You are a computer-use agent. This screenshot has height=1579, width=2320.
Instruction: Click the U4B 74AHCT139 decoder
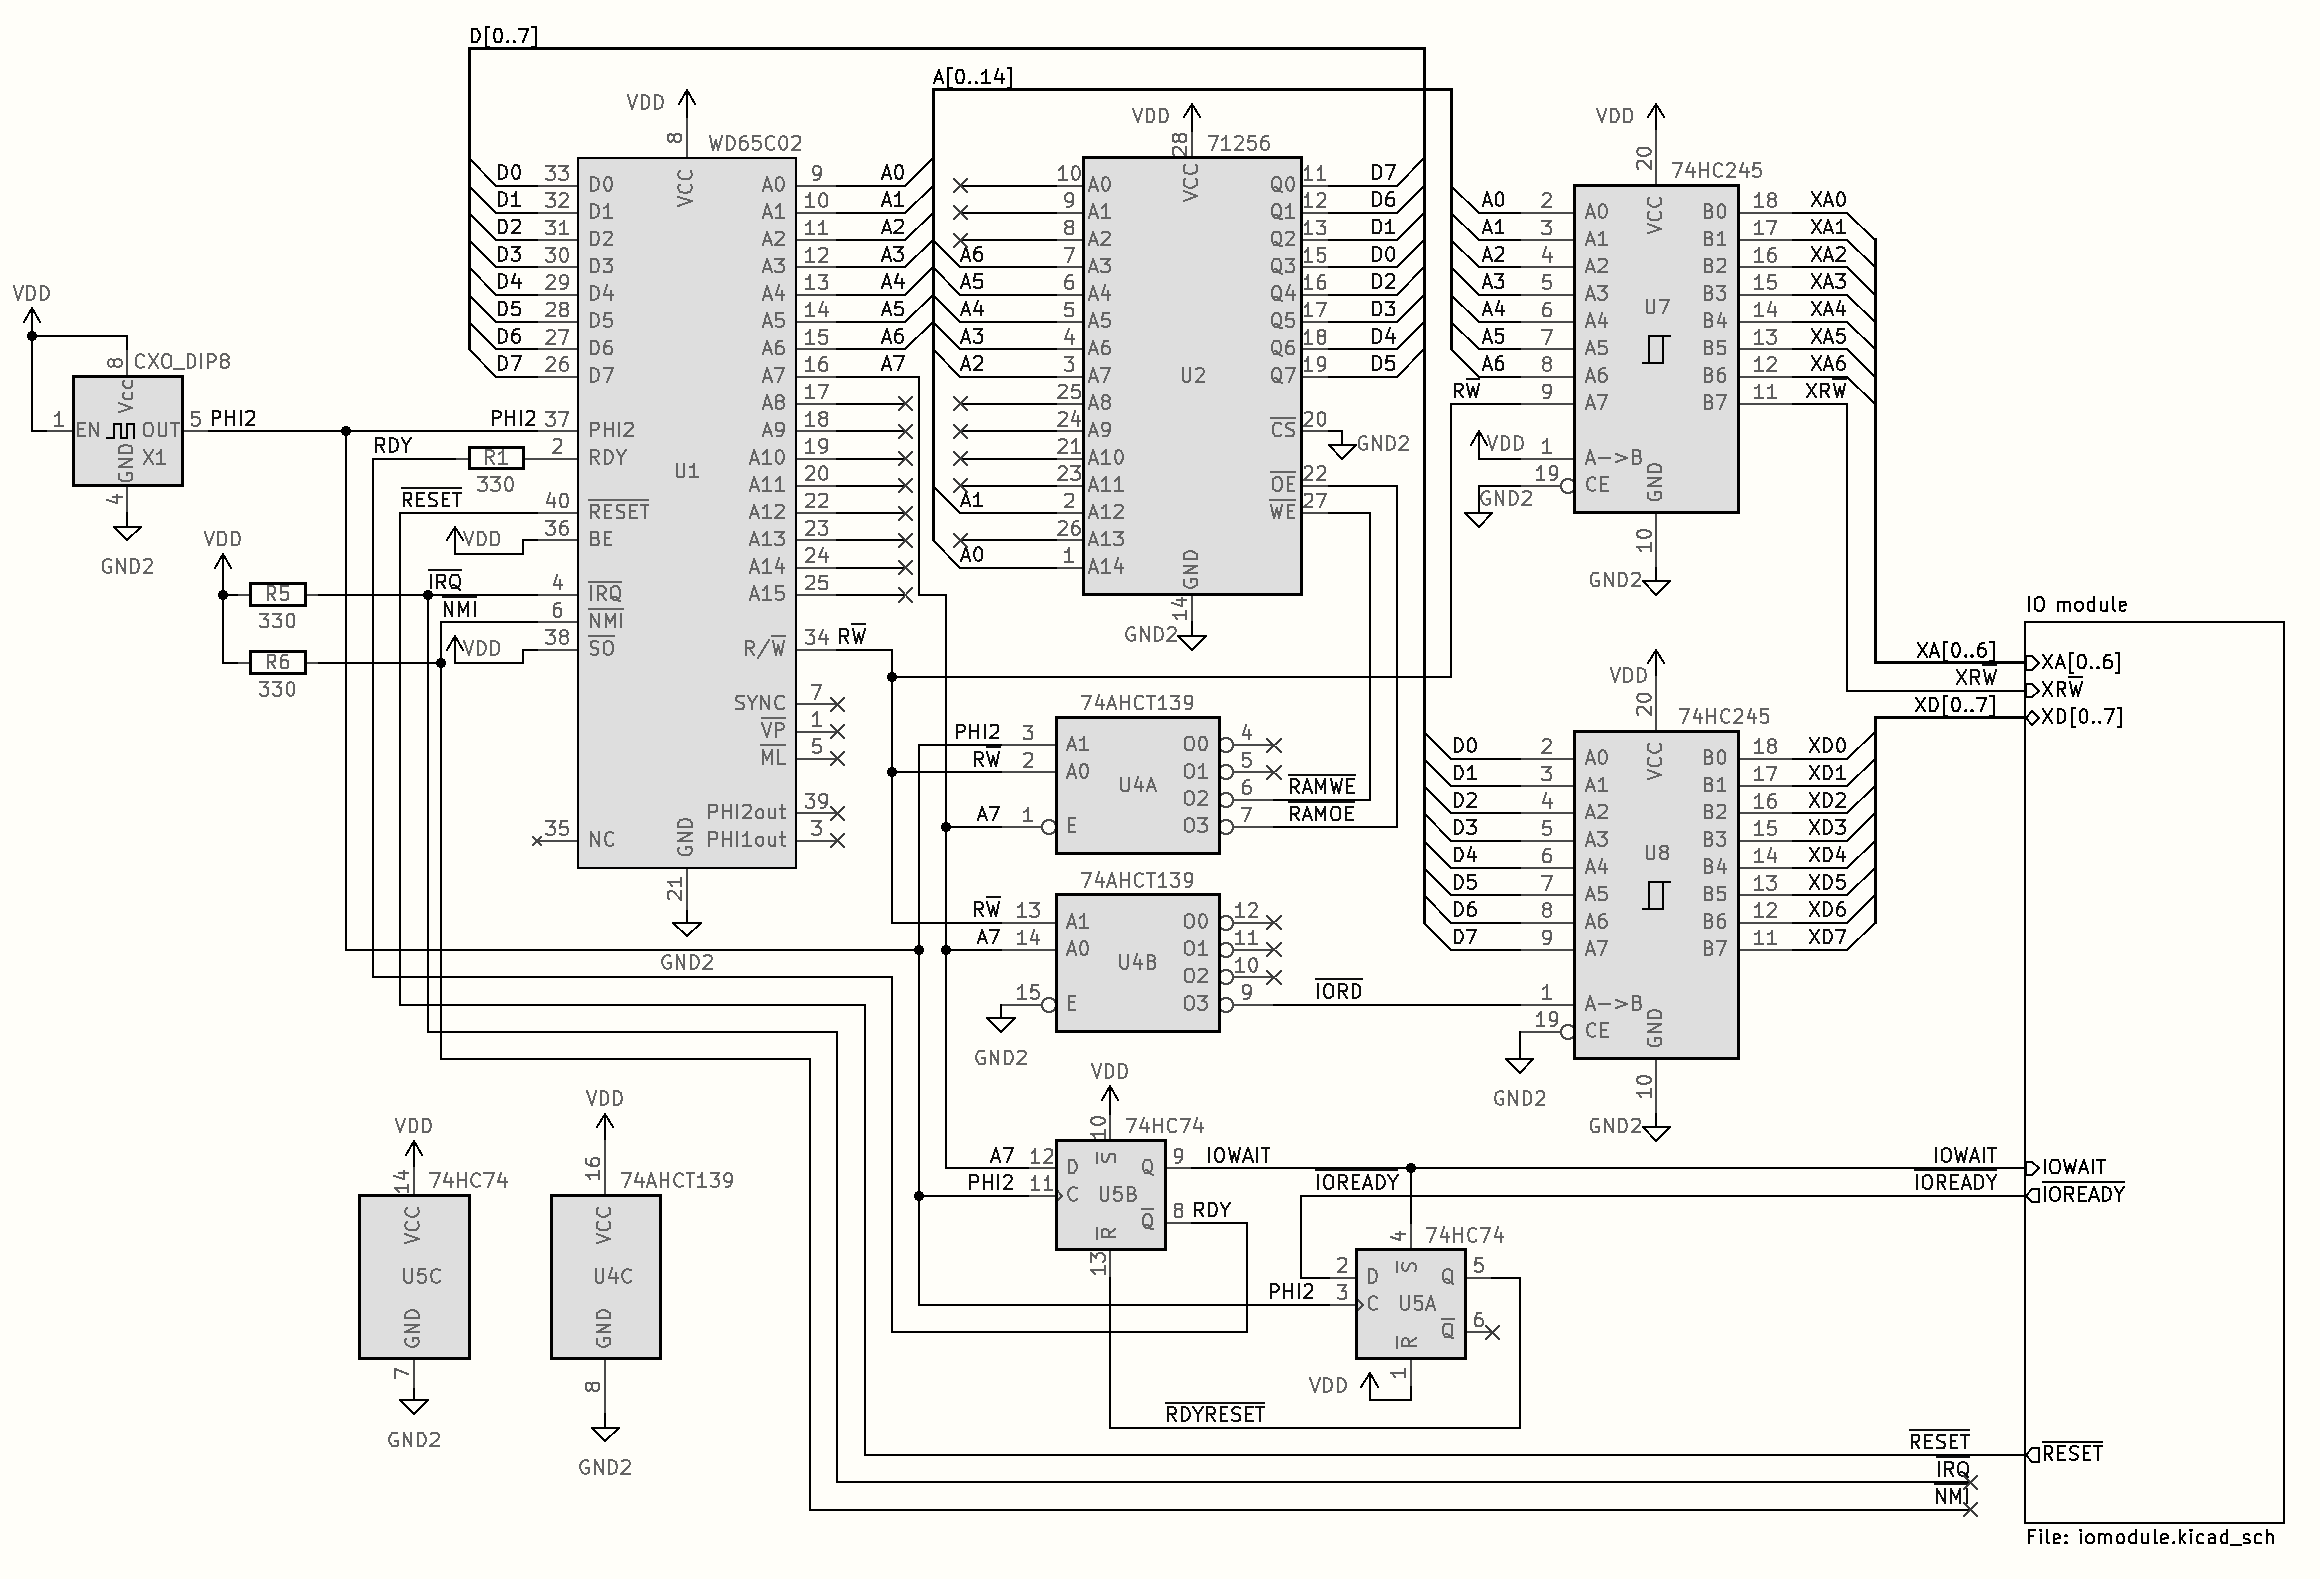[x=1137, y=962]
